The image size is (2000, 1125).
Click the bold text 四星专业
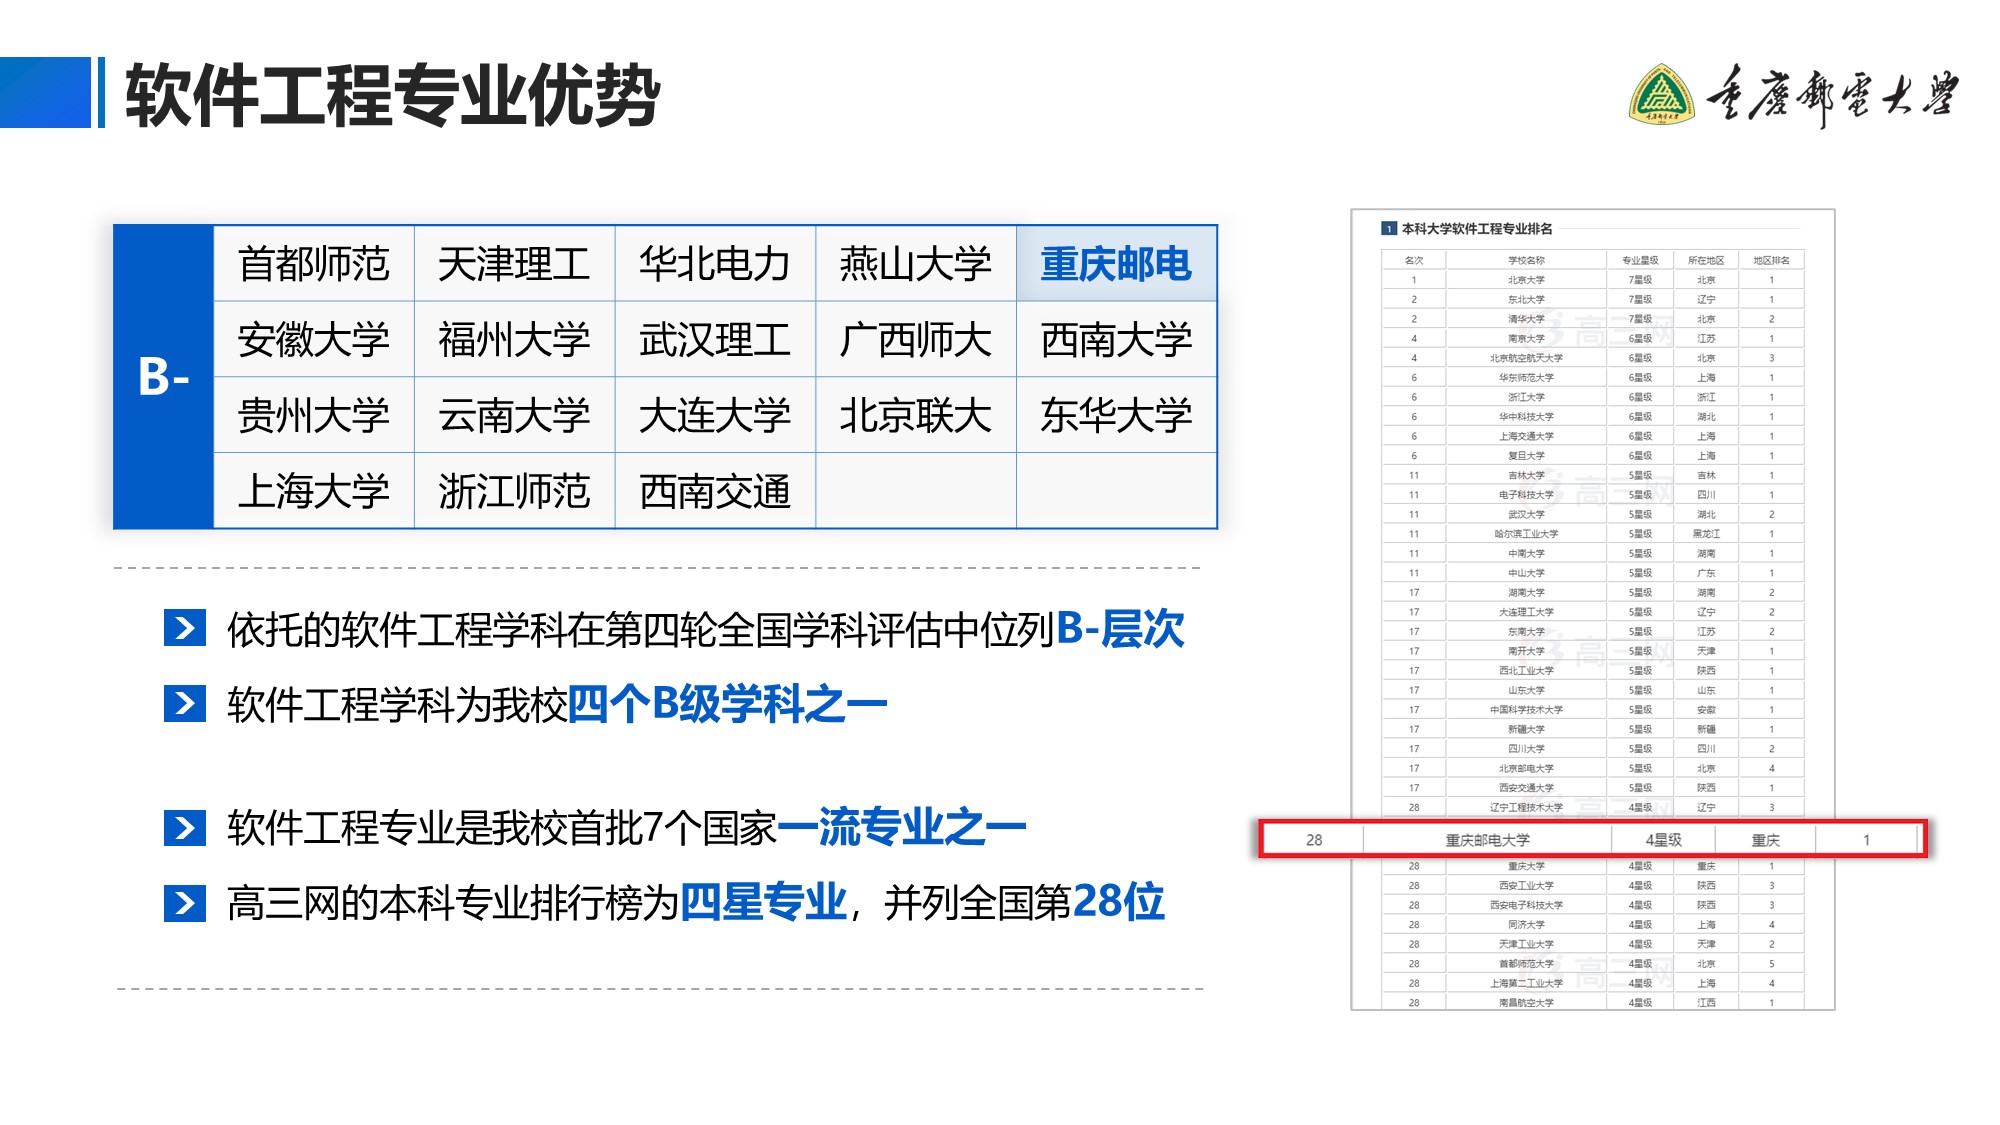click(763, 903)
